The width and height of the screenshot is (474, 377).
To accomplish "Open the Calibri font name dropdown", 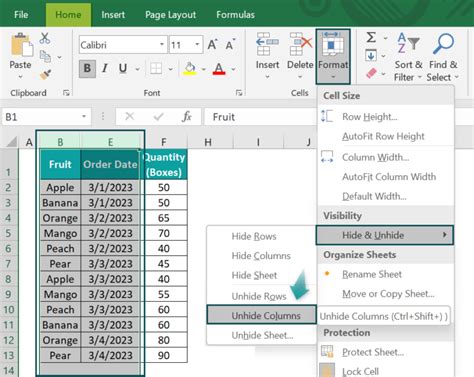I will click(162, 44).
